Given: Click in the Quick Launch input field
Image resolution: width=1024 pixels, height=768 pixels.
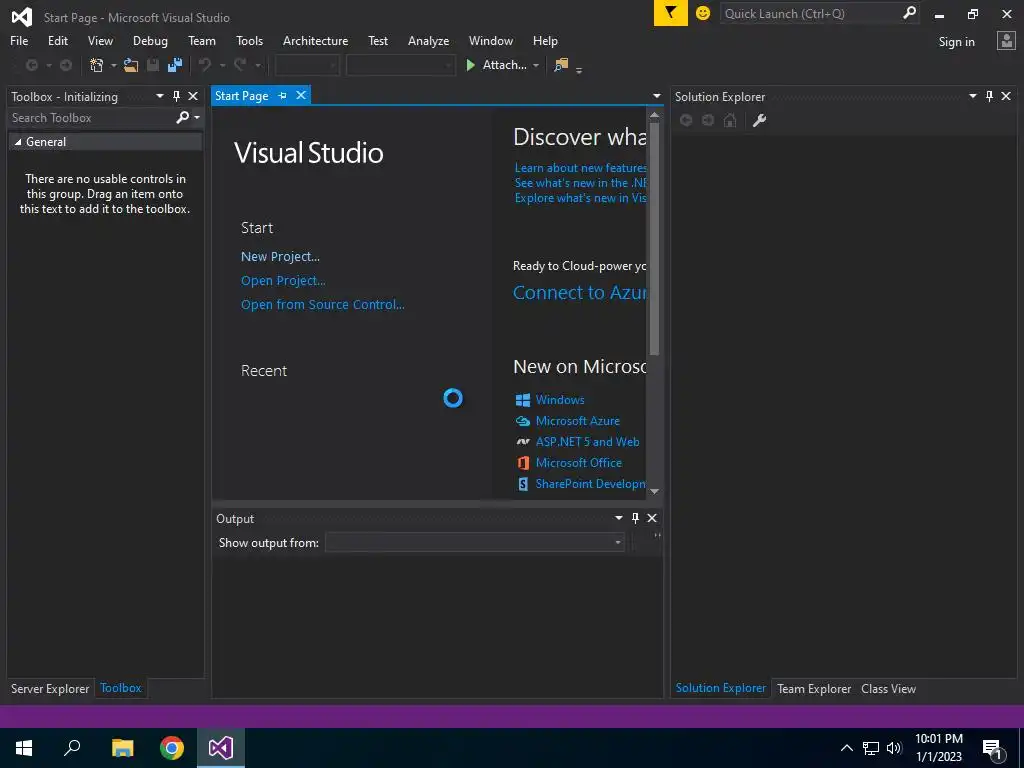Looking at the screenshot, I should point(811,13).
